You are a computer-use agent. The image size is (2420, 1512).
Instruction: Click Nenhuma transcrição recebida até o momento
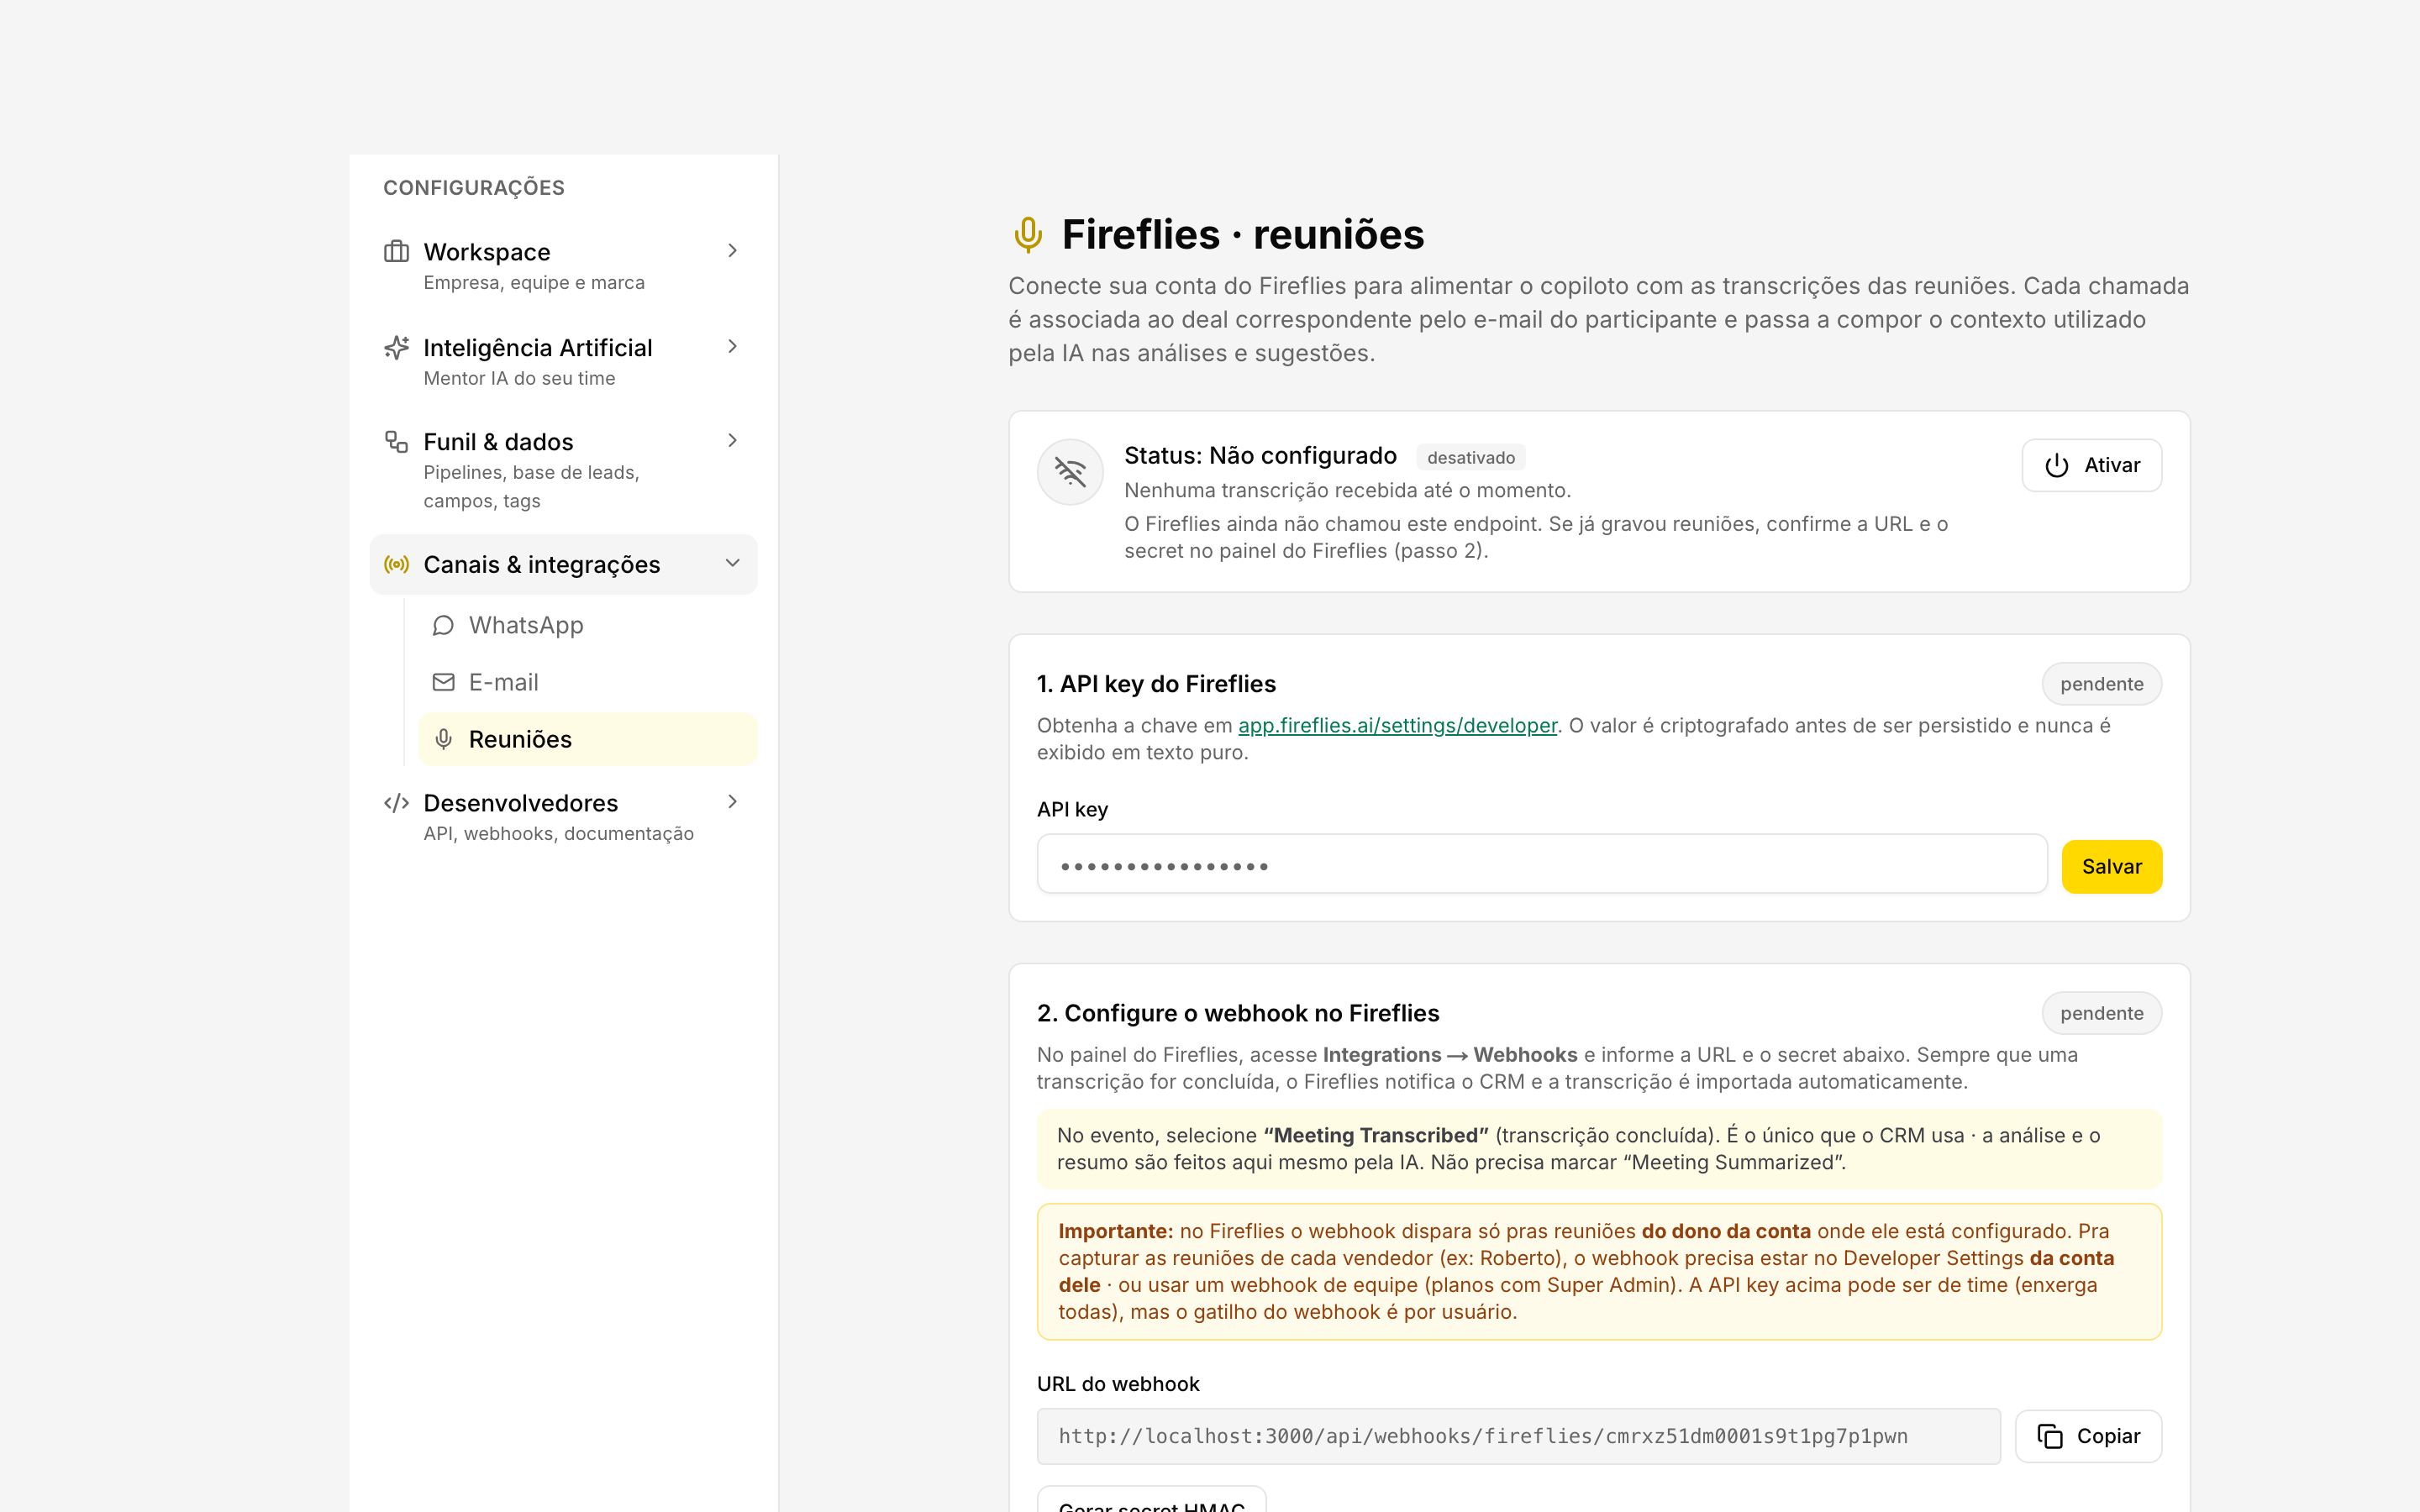pos(1347,490)
